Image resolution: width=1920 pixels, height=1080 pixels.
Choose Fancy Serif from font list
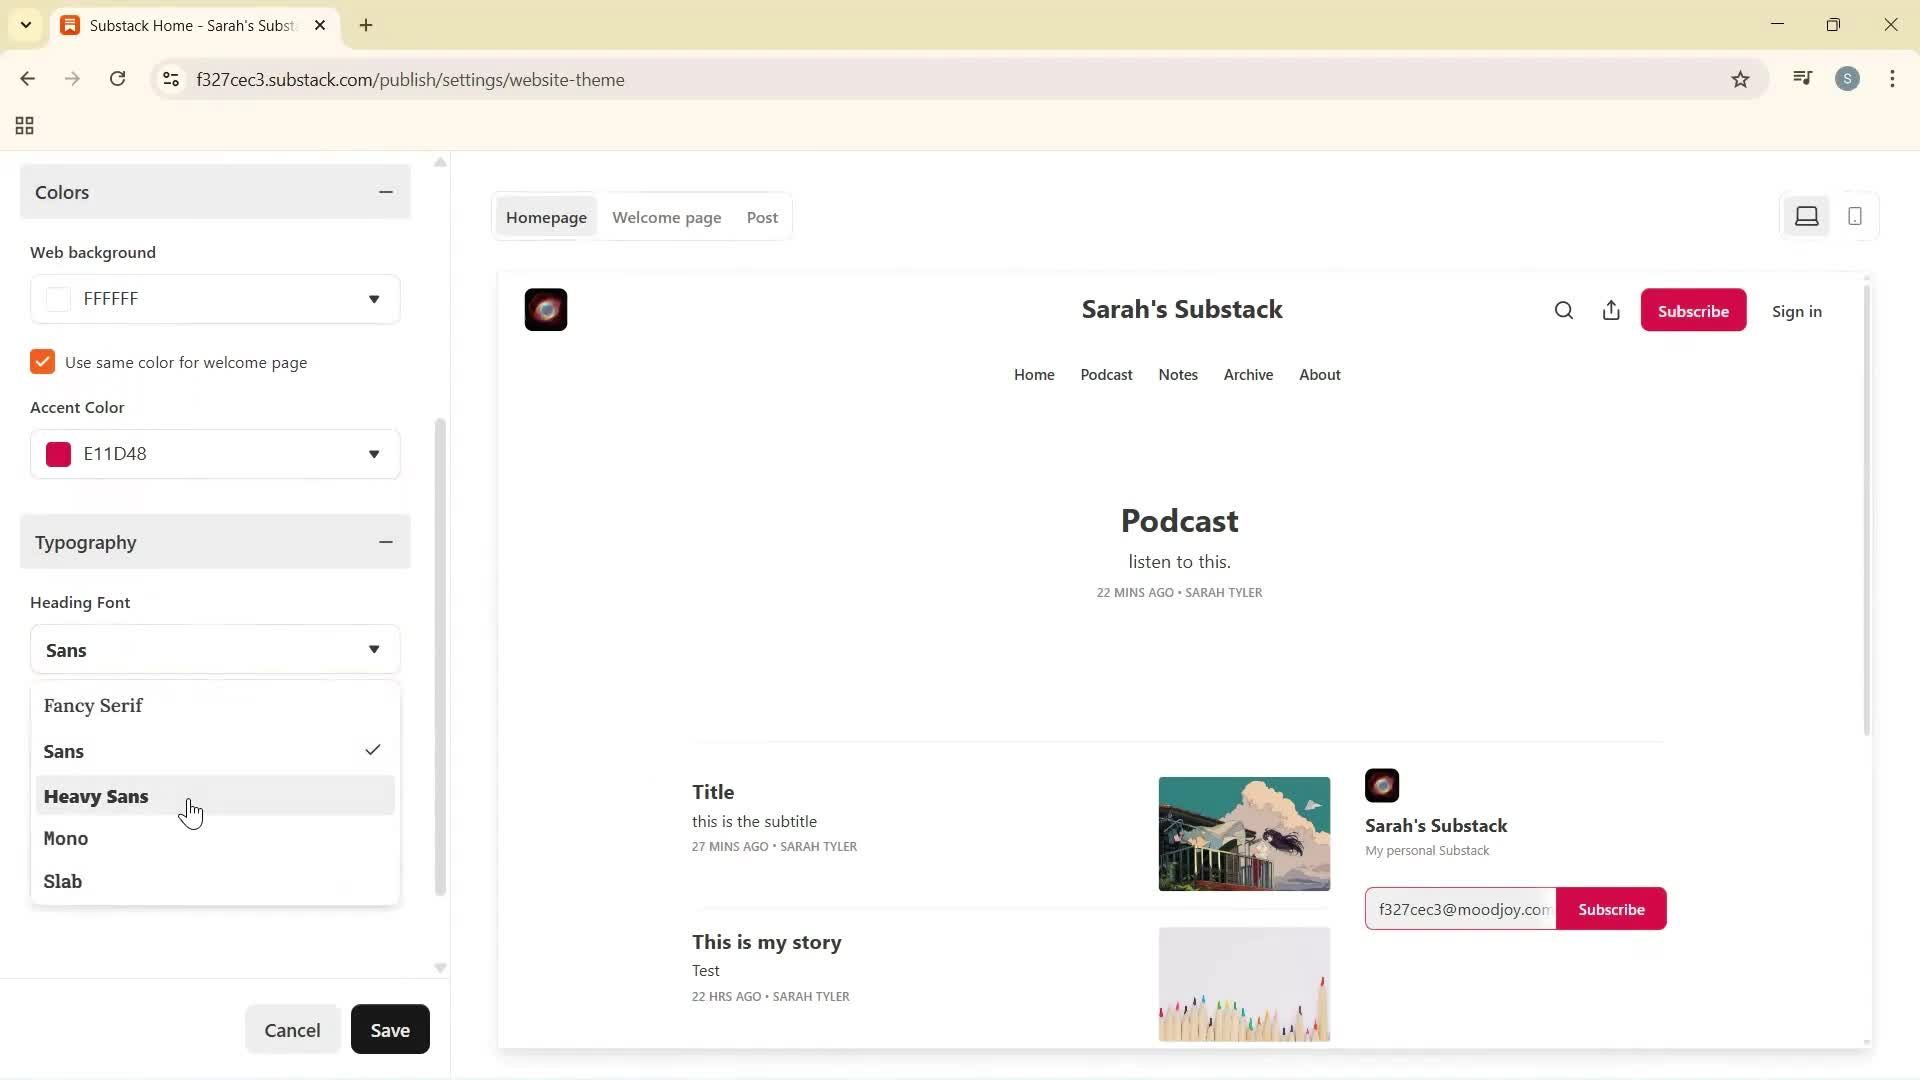pos(93,706)
